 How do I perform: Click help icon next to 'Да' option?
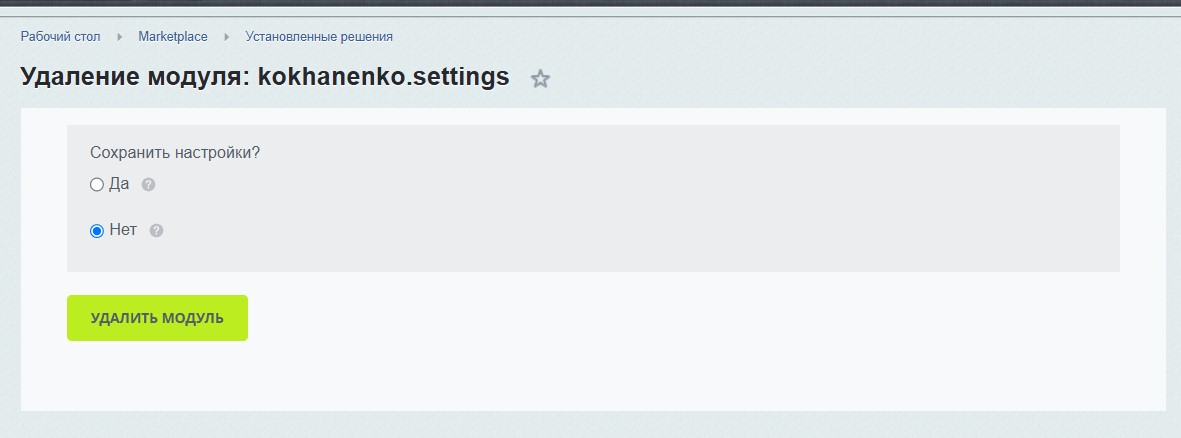pyautogui.click(x=149, y=185)
